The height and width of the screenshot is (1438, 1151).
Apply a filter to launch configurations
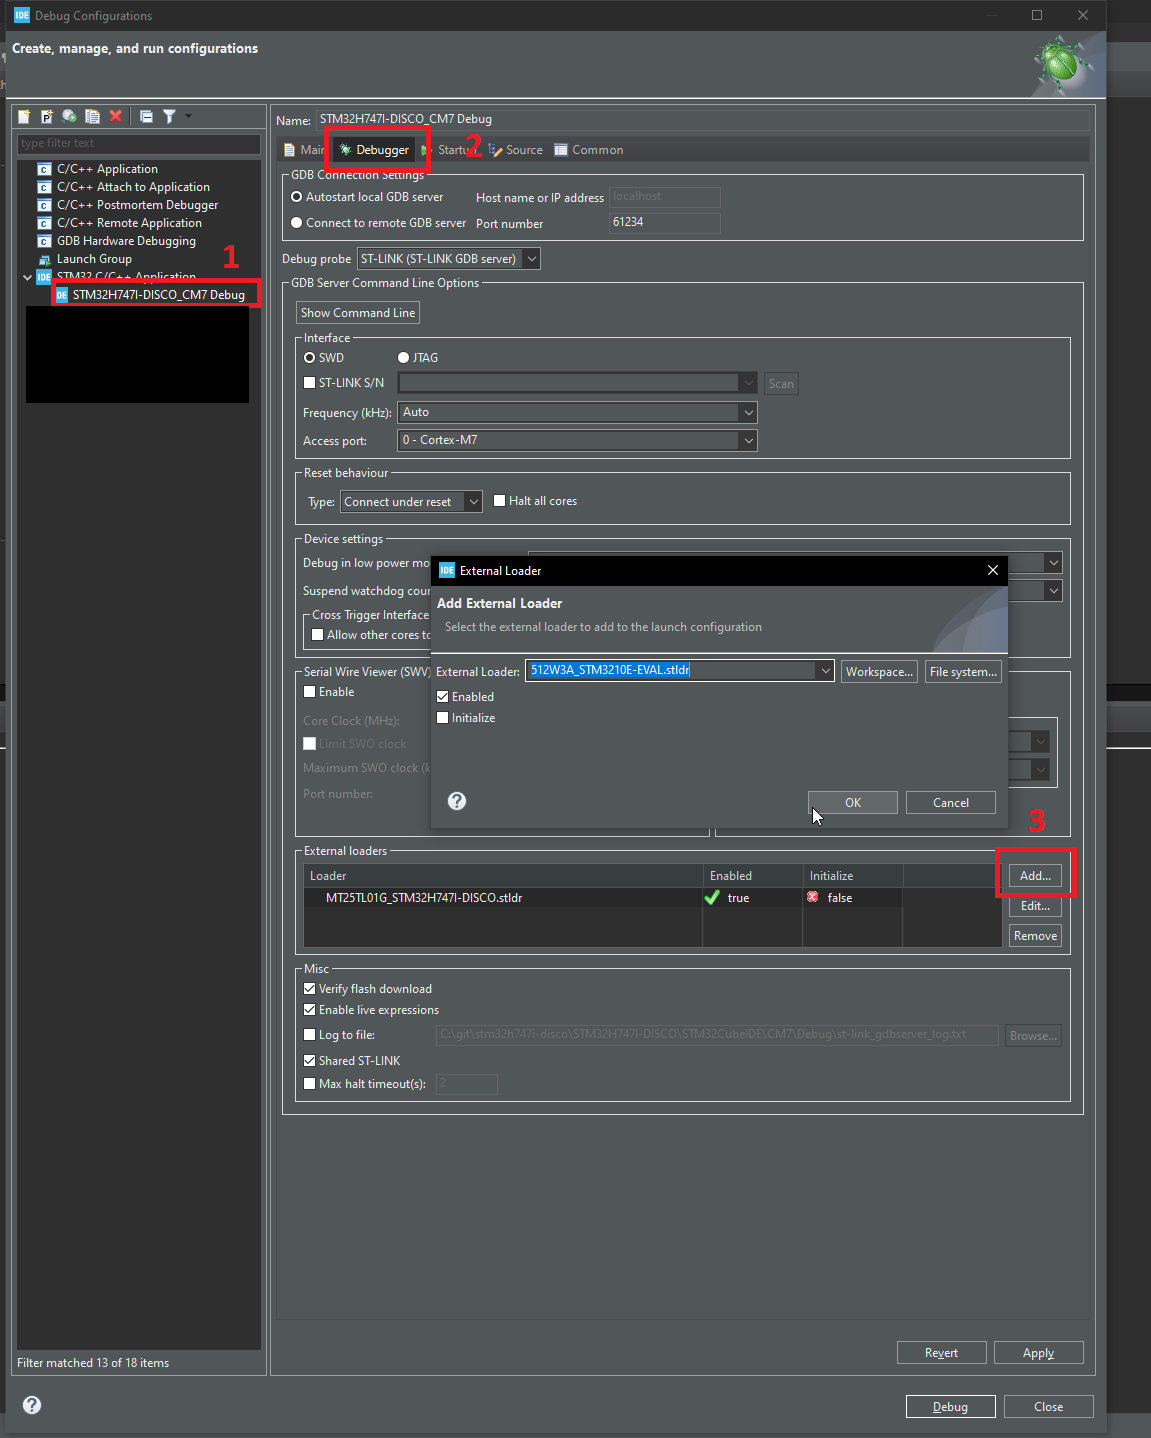[170, 116]
